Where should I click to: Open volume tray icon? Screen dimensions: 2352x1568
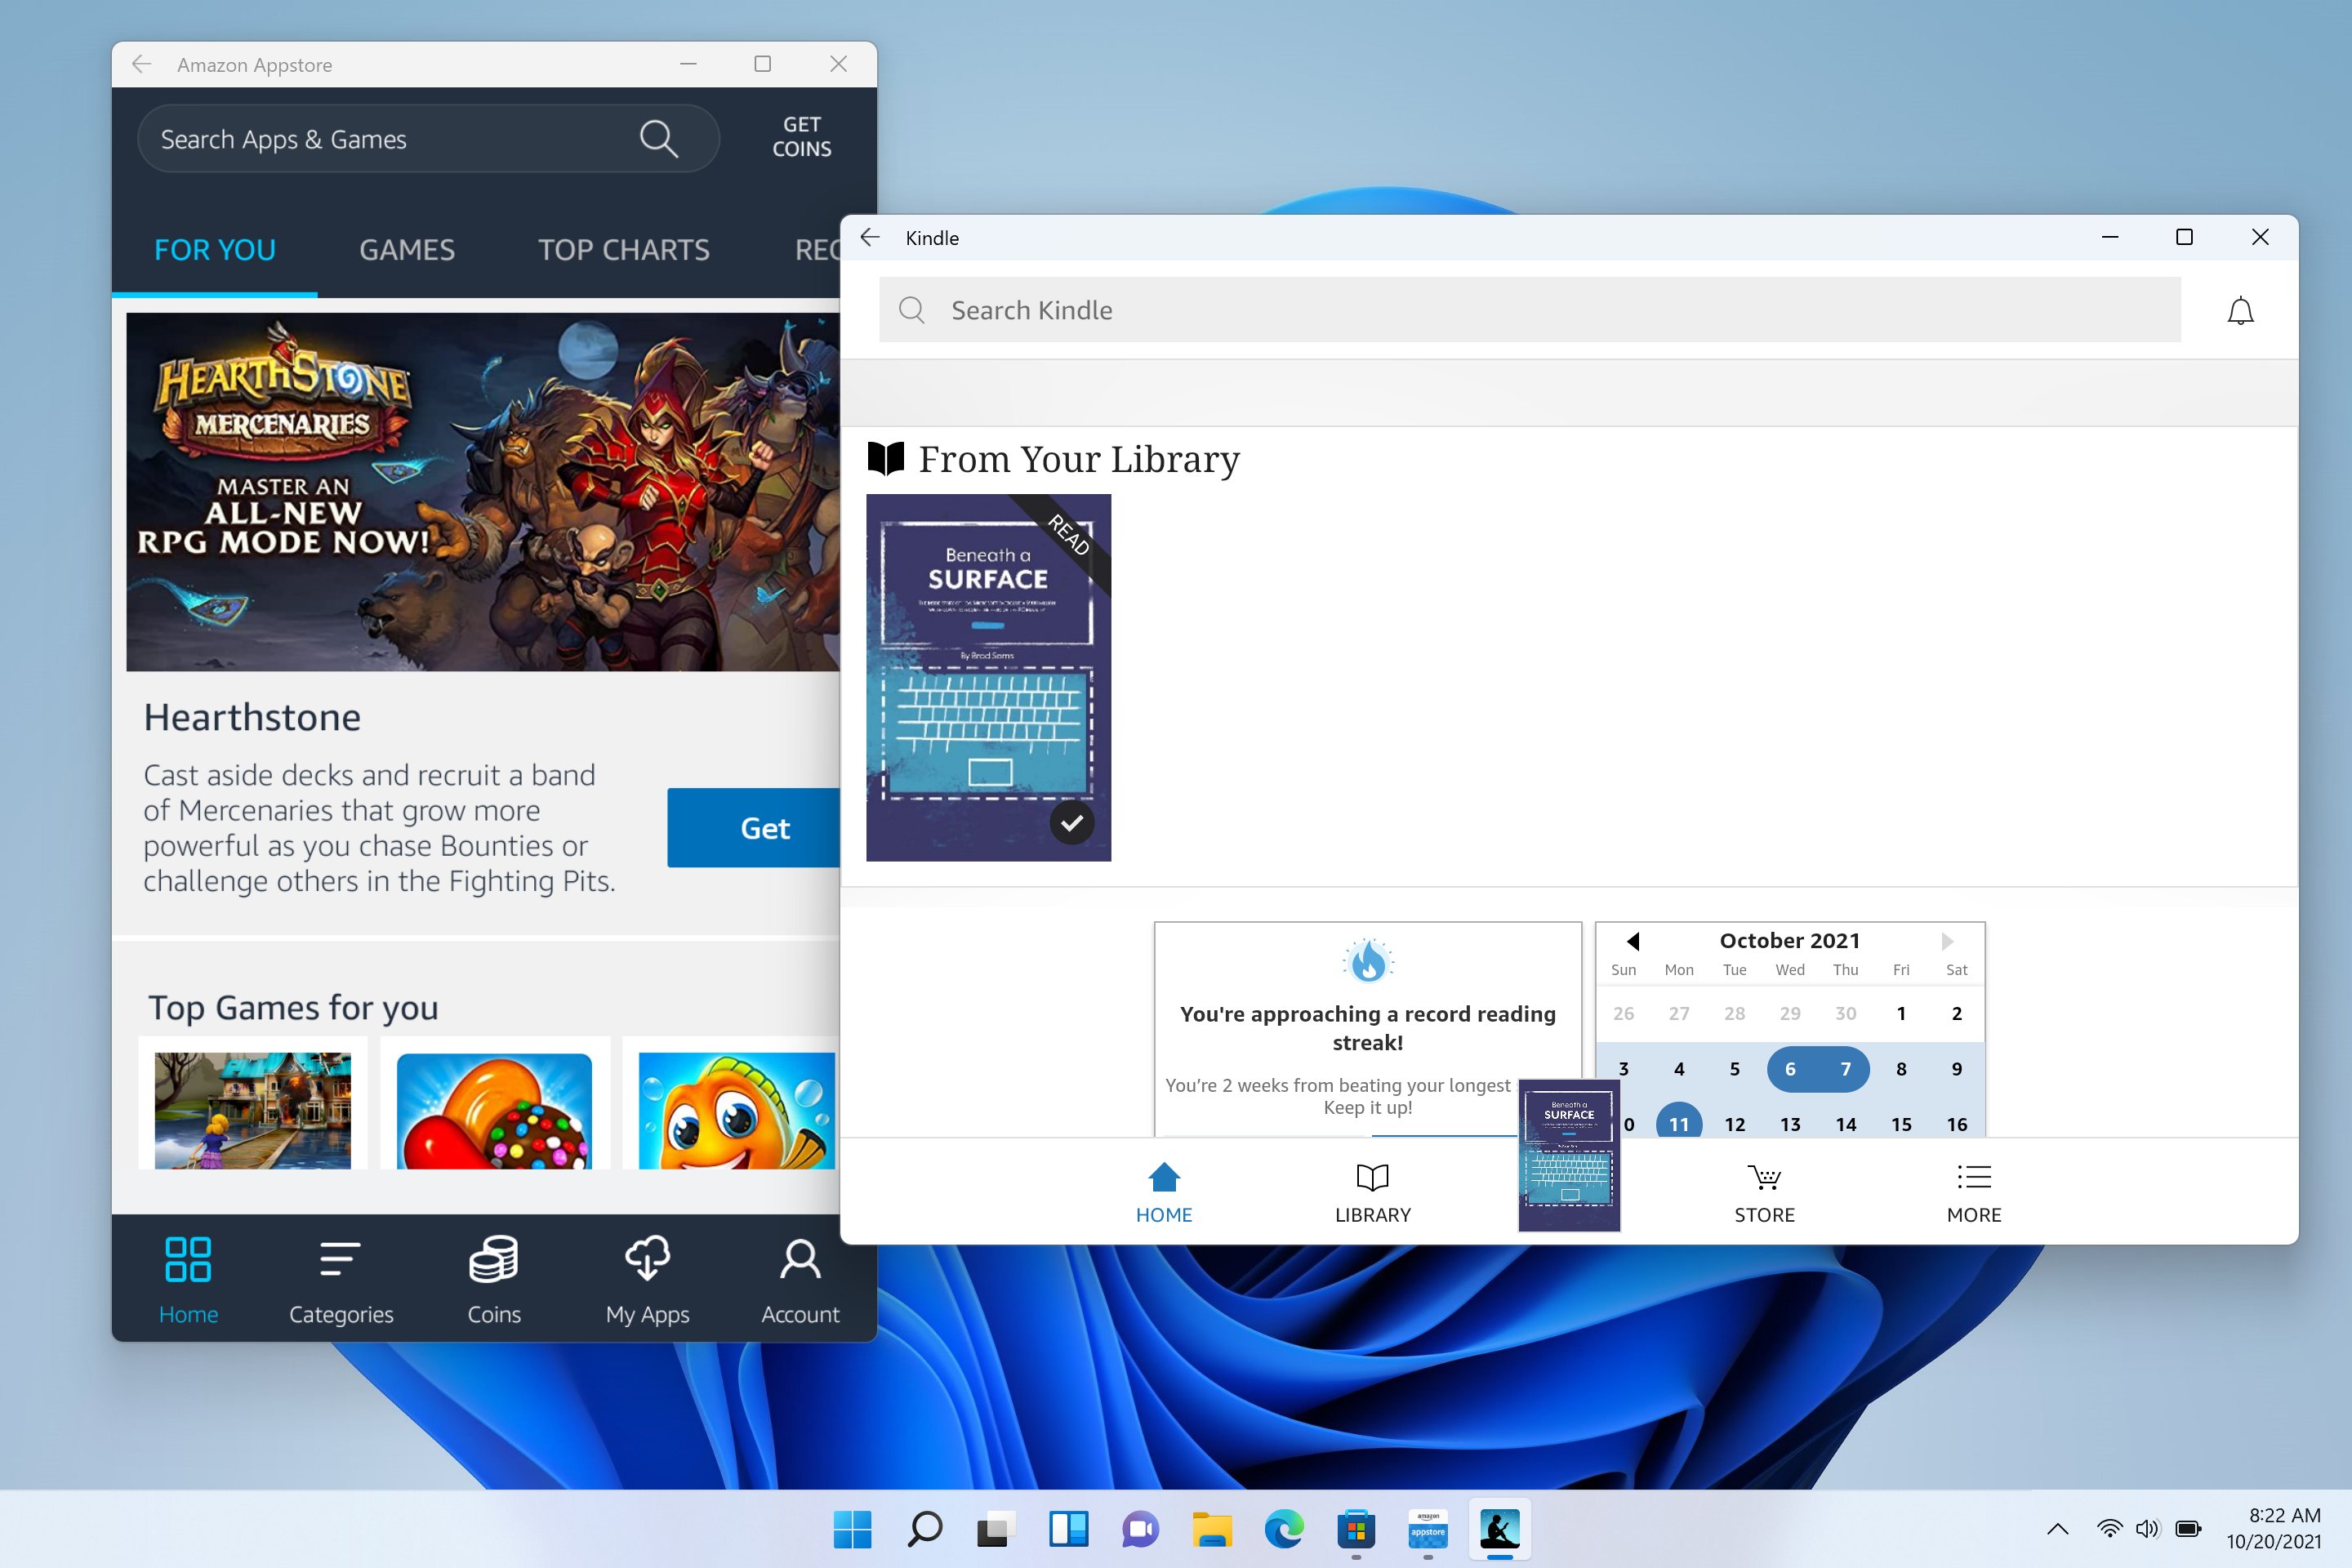click(x=2147, y=1528)
